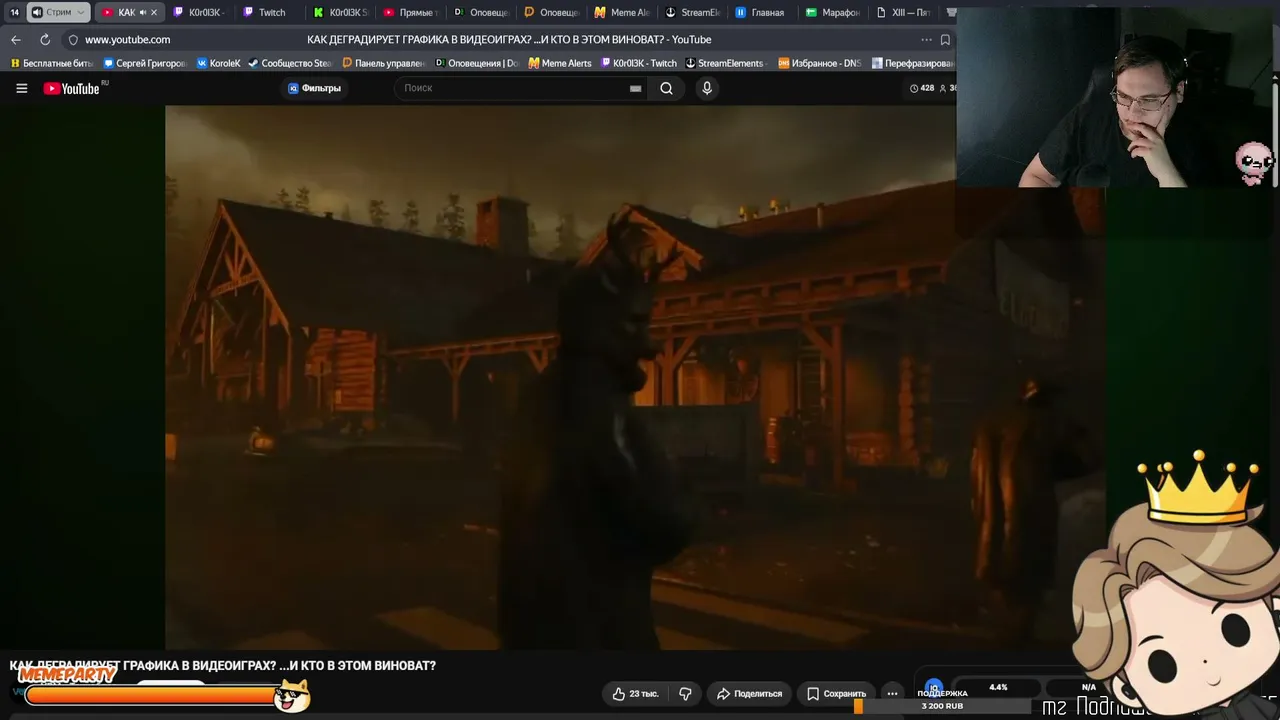This screenshot has width=1280, height=720.
Task: Click the YouTube search magnifier button
Action: [666, 88]
